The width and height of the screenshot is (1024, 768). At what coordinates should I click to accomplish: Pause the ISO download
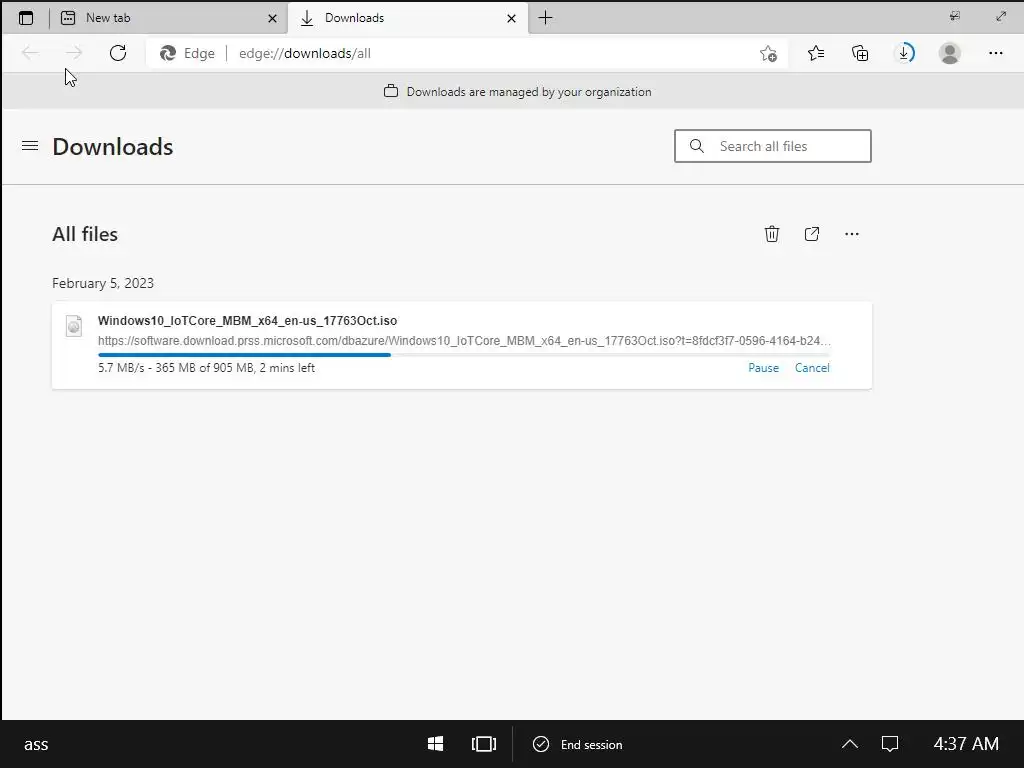(x=763, y=368)
